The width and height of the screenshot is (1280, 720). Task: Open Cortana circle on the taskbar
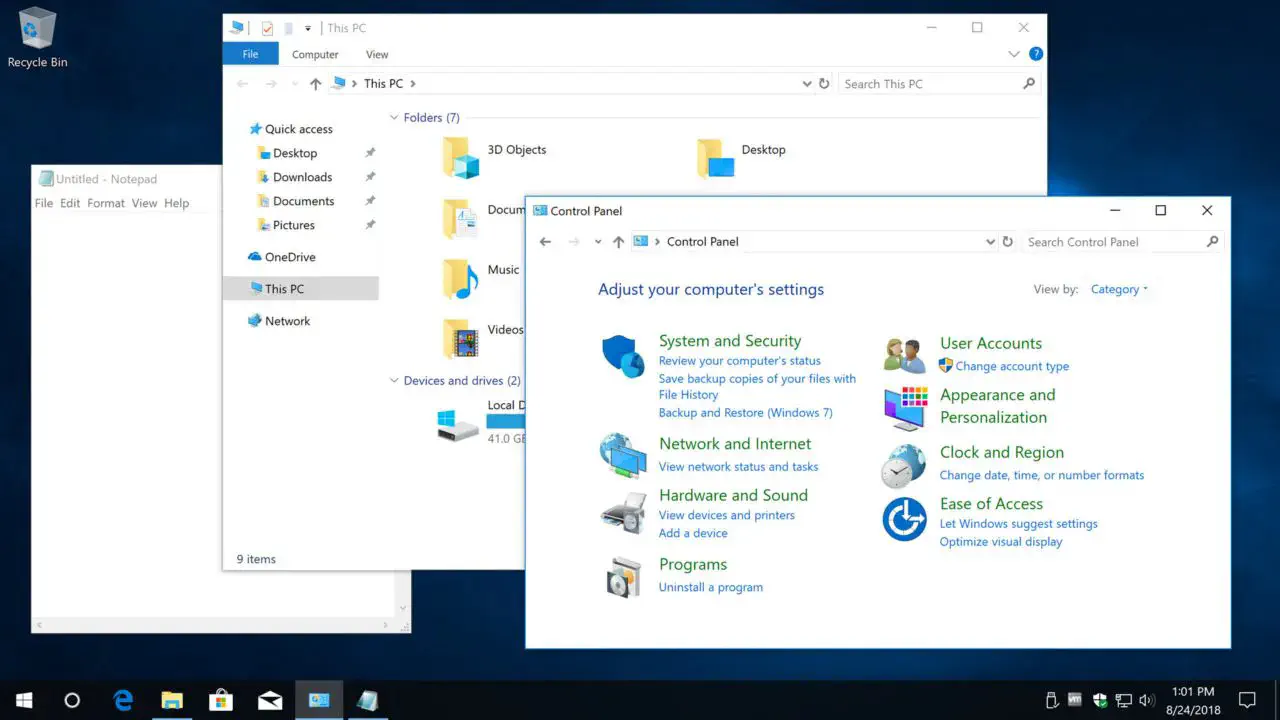[72, 700]
